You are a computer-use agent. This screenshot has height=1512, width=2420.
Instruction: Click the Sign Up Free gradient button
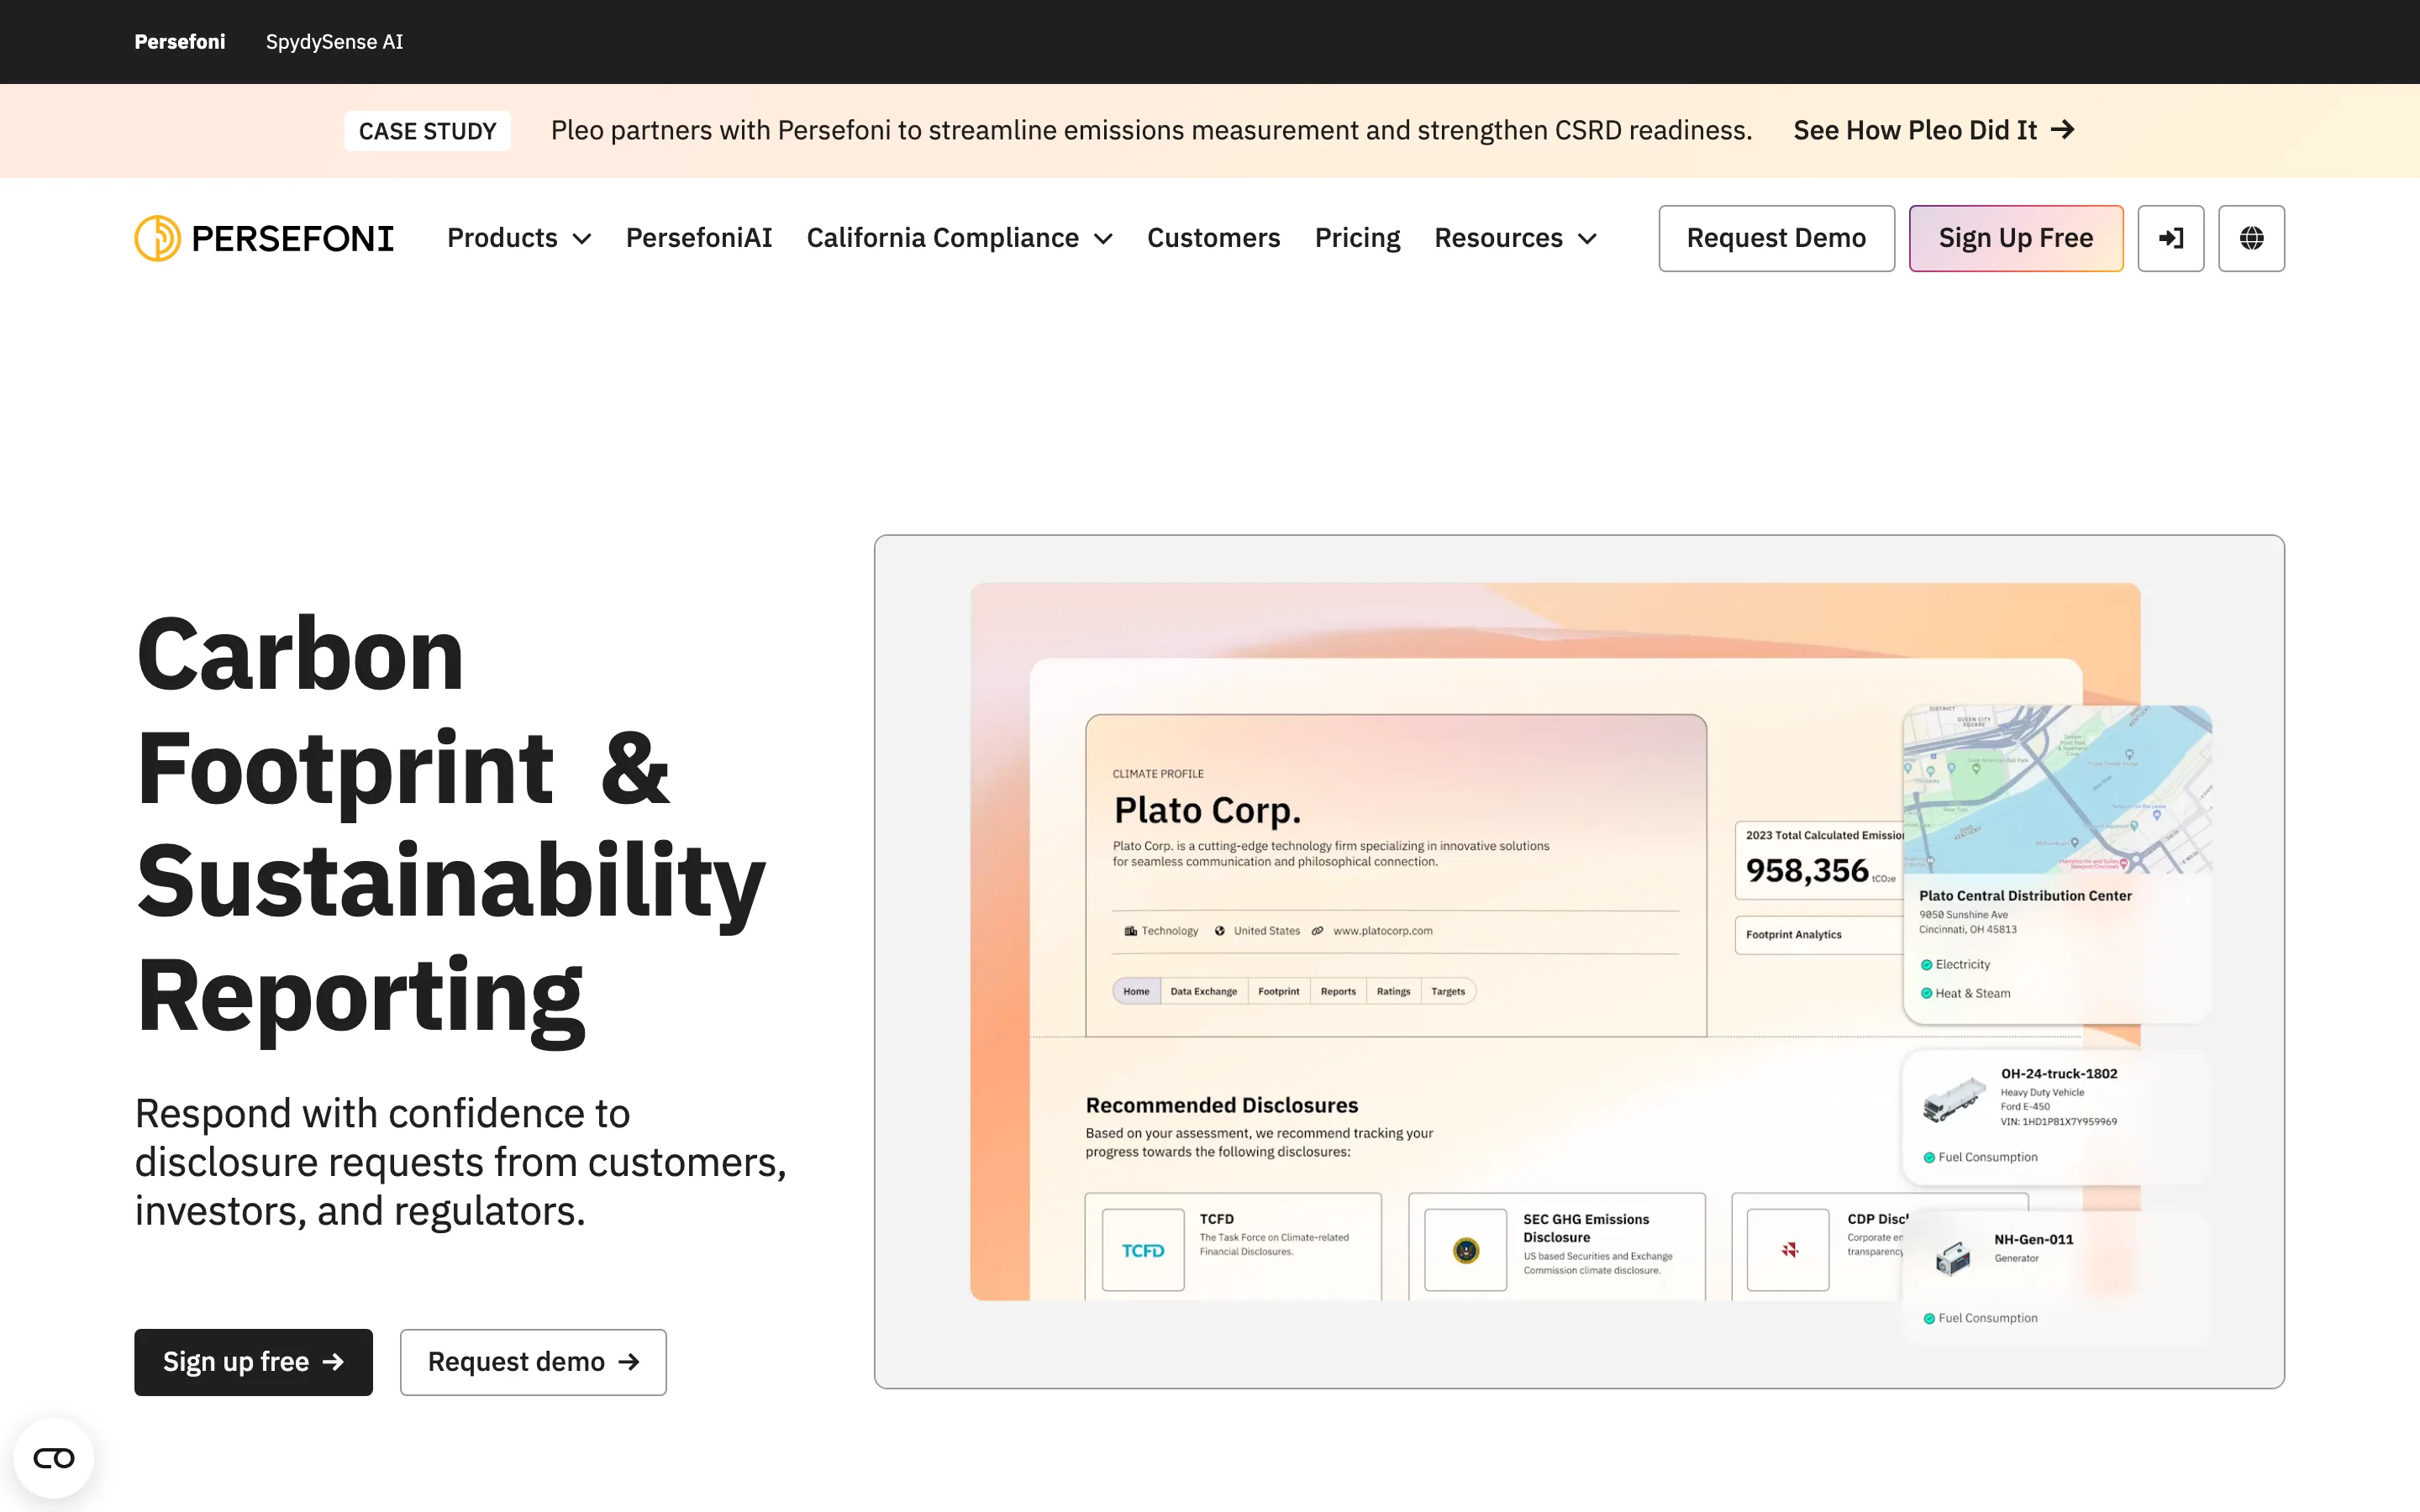[x=2015, y=238]
